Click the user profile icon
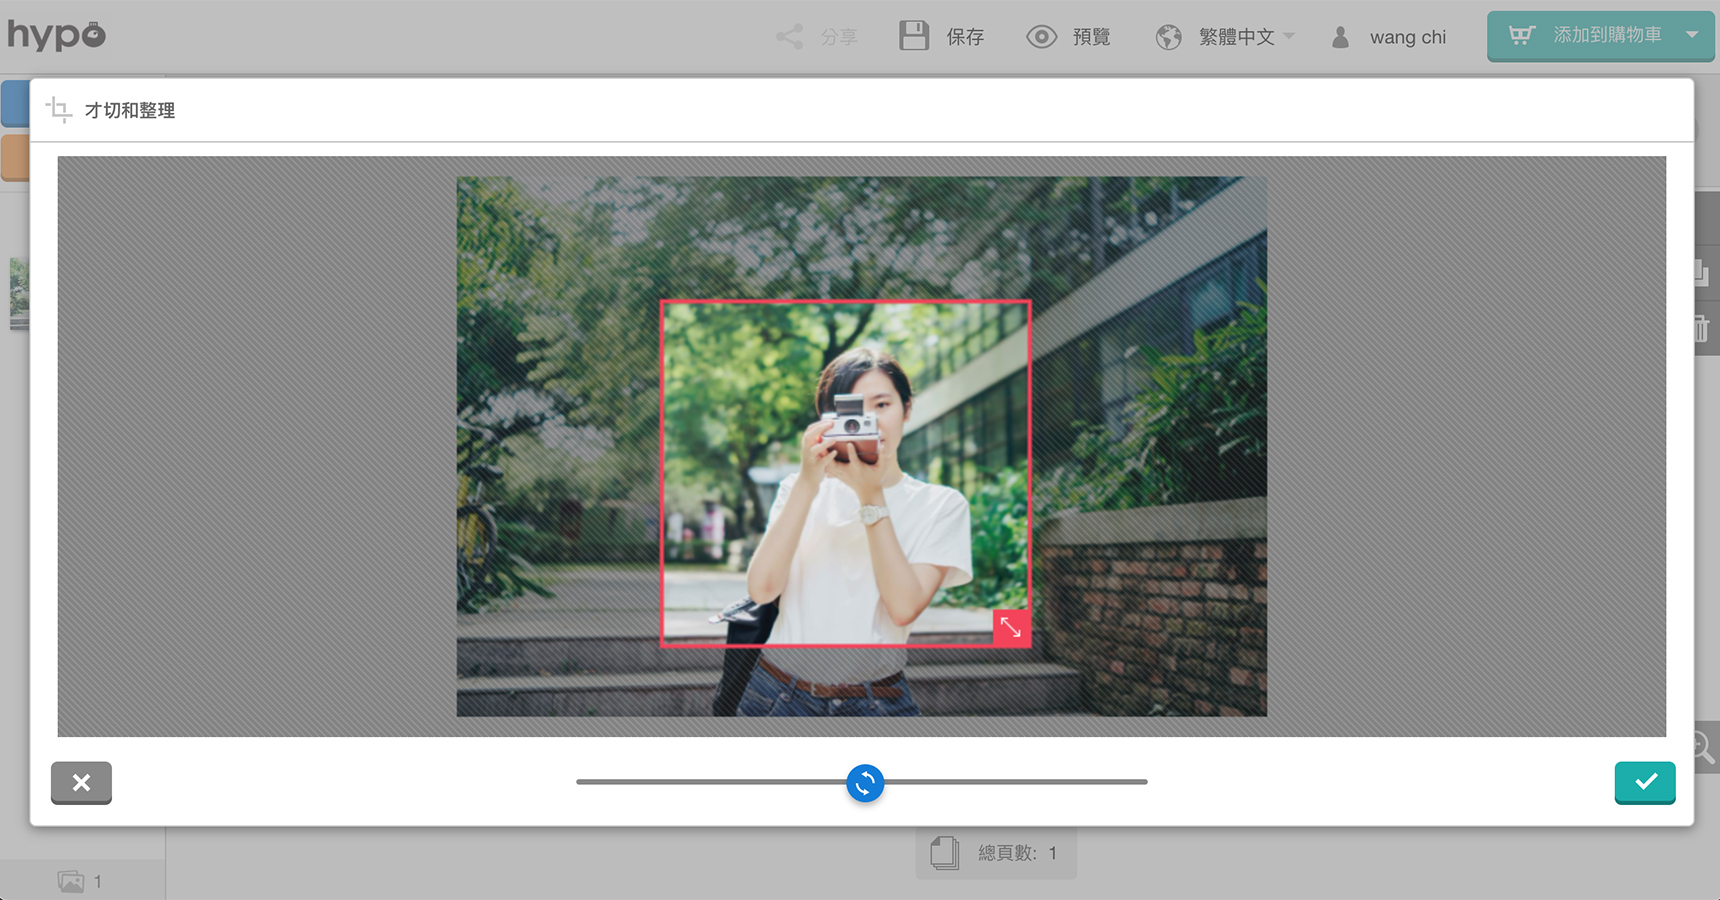The height and width of the screenshot is (900, 1720). coord(1340,37)
